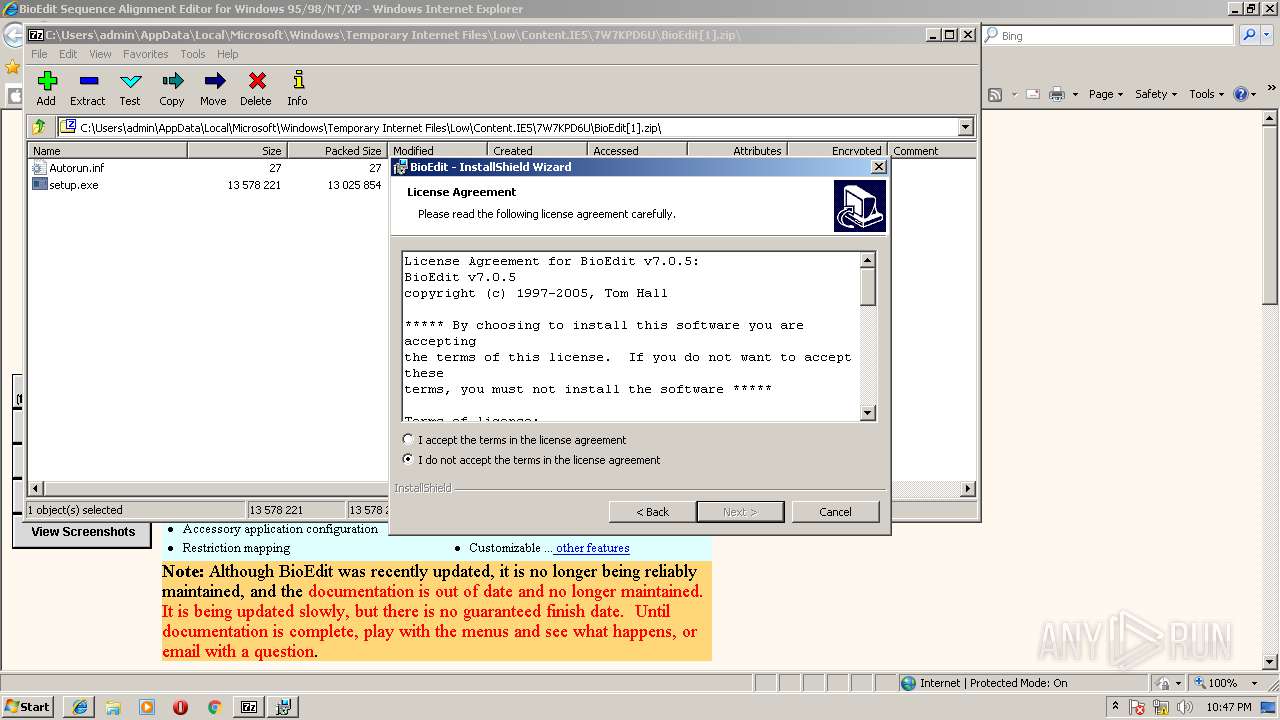Click the Test icon in 7-Zip toolbar

tap(130, 88)
